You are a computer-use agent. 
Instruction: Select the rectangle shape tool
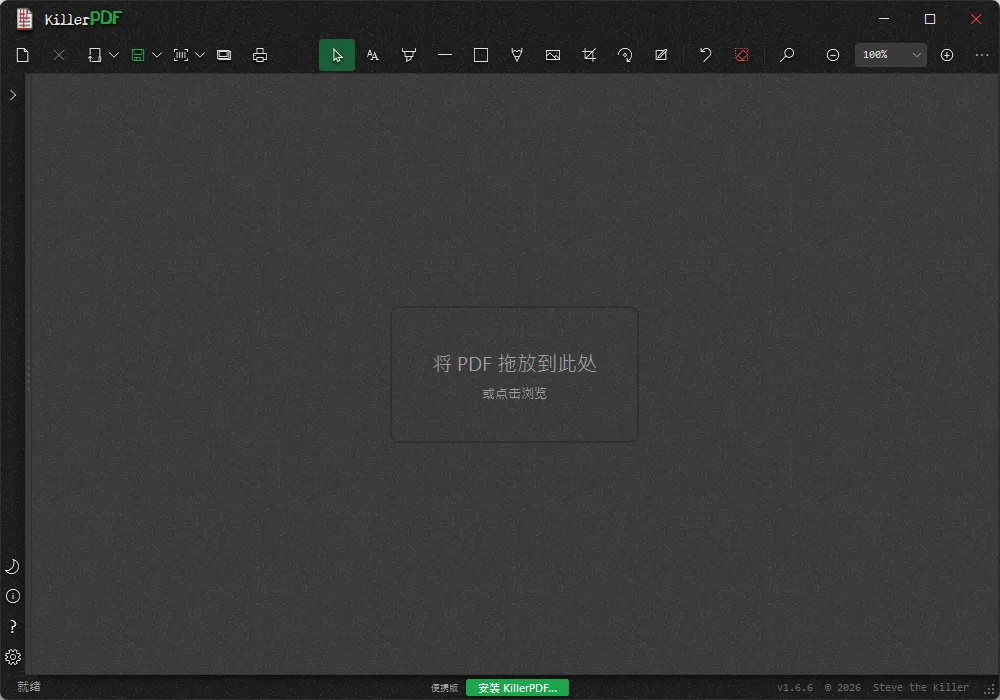tap(481, 55)
